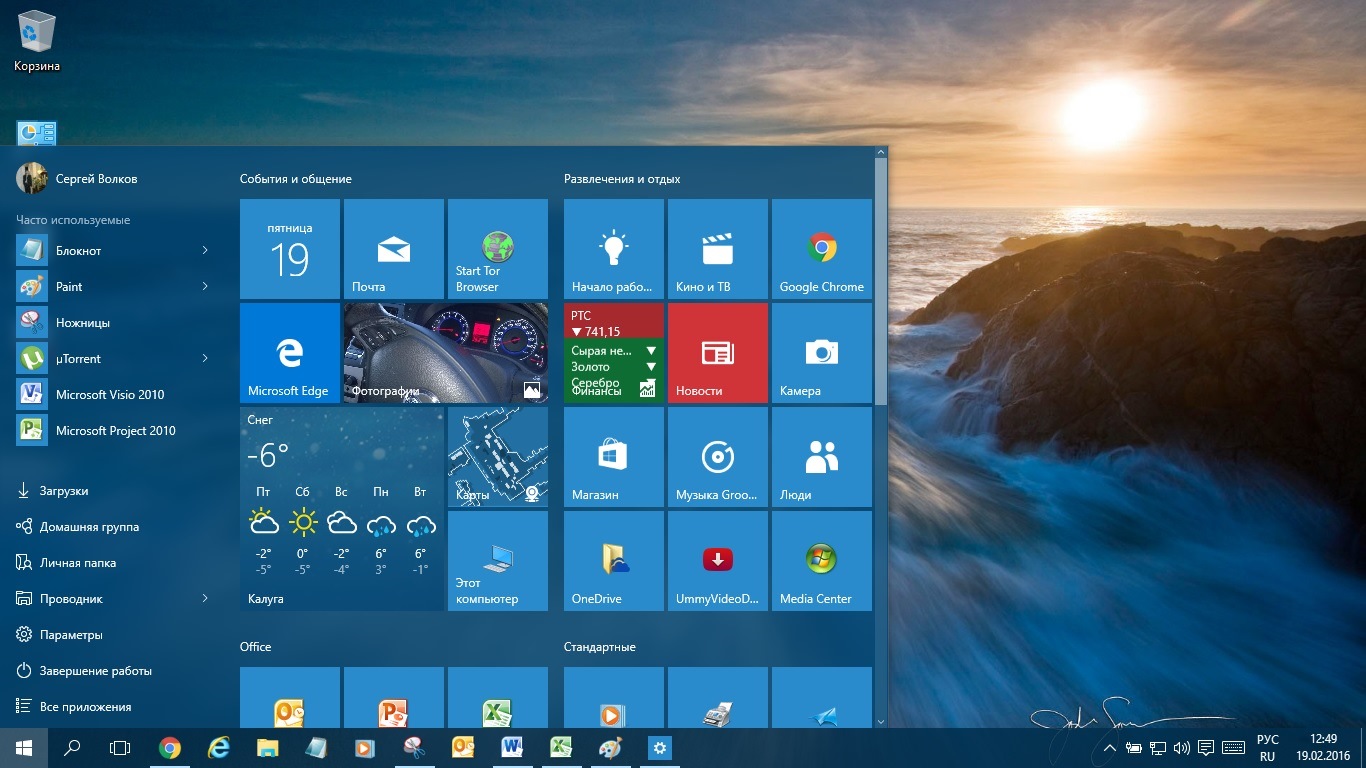Launch the UmmyVideoDownloader tile
This screenshot has height=768, width=1366.
point(718,561)
